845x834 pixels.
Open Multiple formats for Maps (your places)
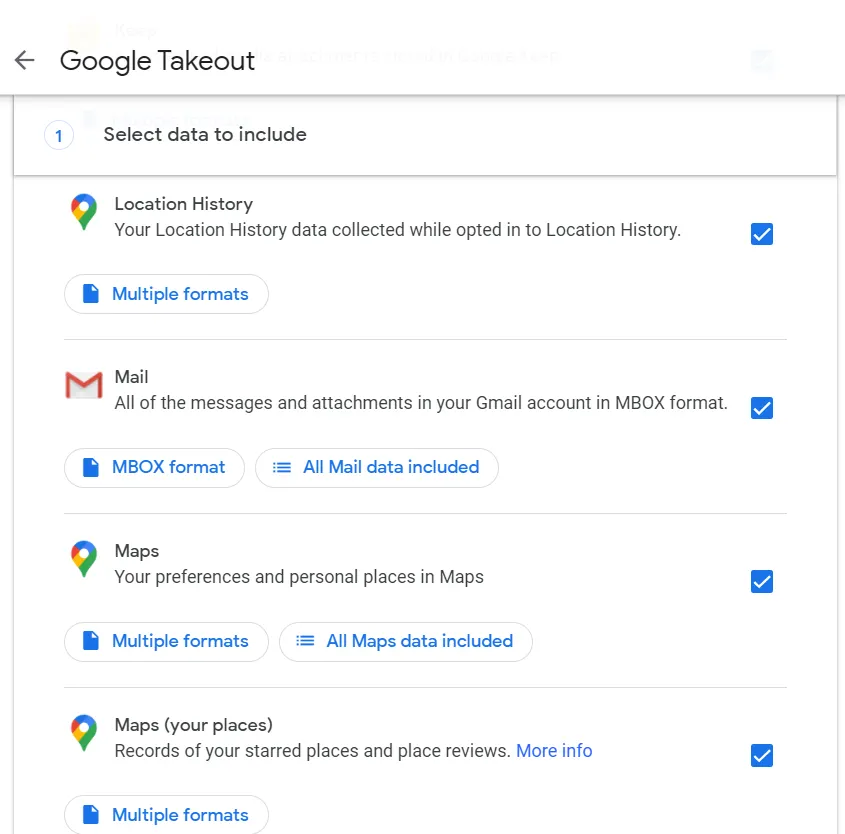point(167,814)
